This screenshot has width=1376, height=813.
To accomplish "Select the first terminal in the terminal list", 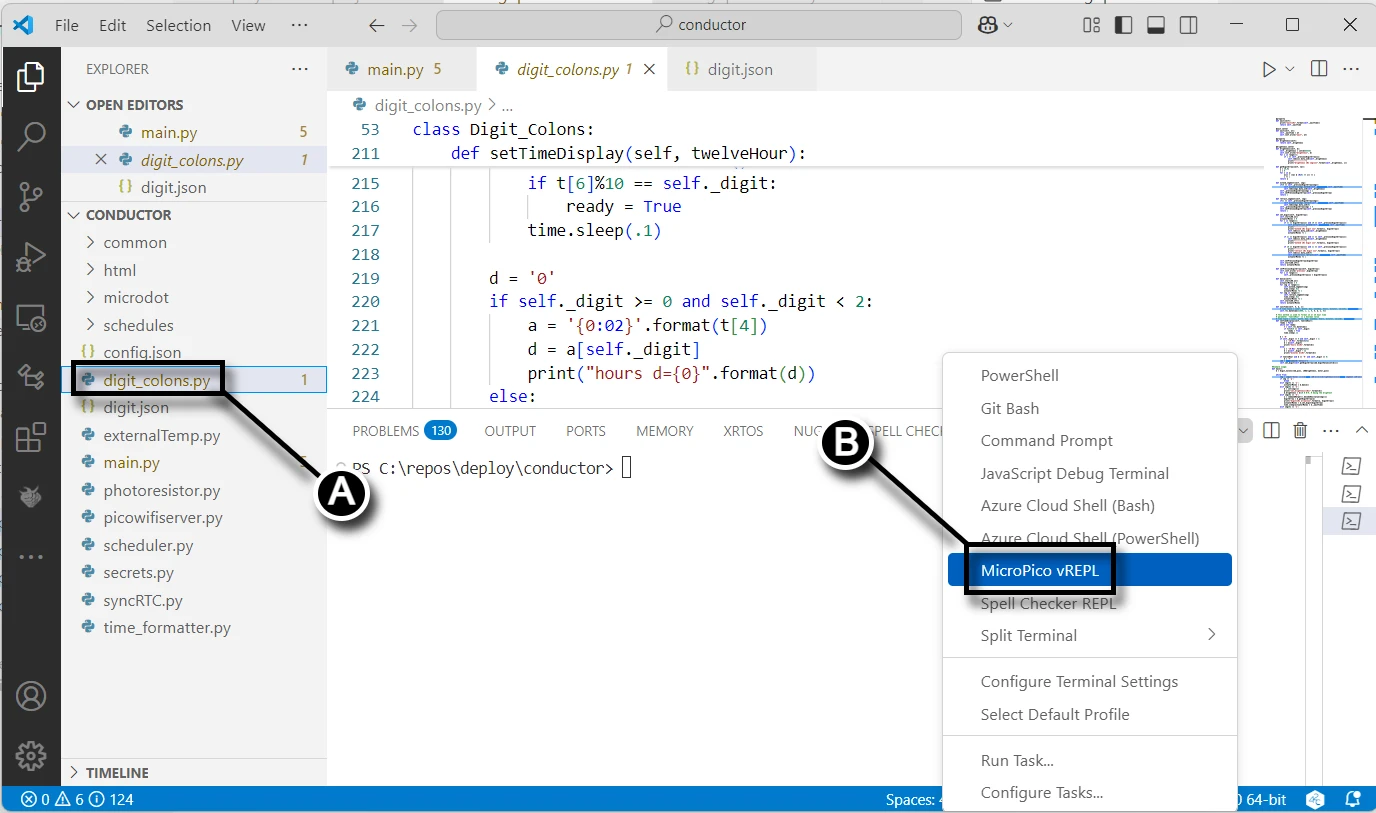I will pos(1350,466).
